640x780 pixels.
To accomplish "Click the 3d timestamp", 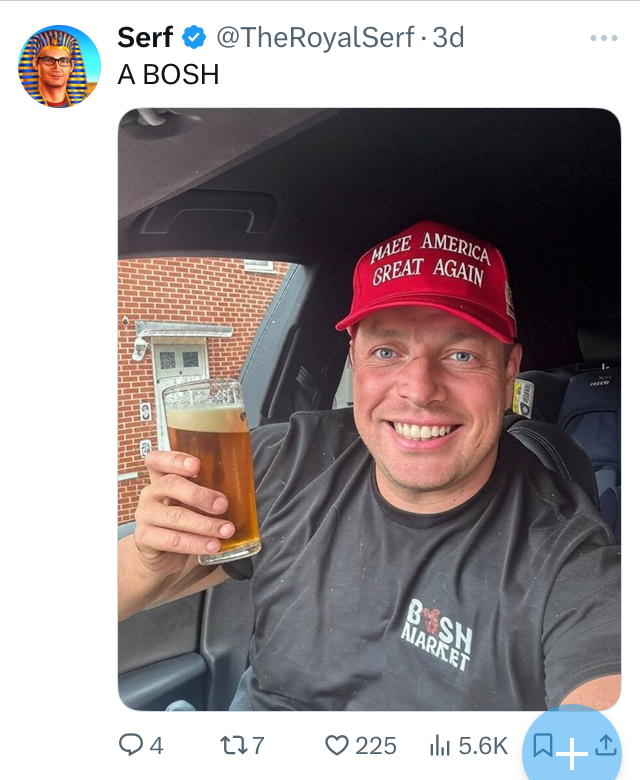I will (x=448, y=37).
